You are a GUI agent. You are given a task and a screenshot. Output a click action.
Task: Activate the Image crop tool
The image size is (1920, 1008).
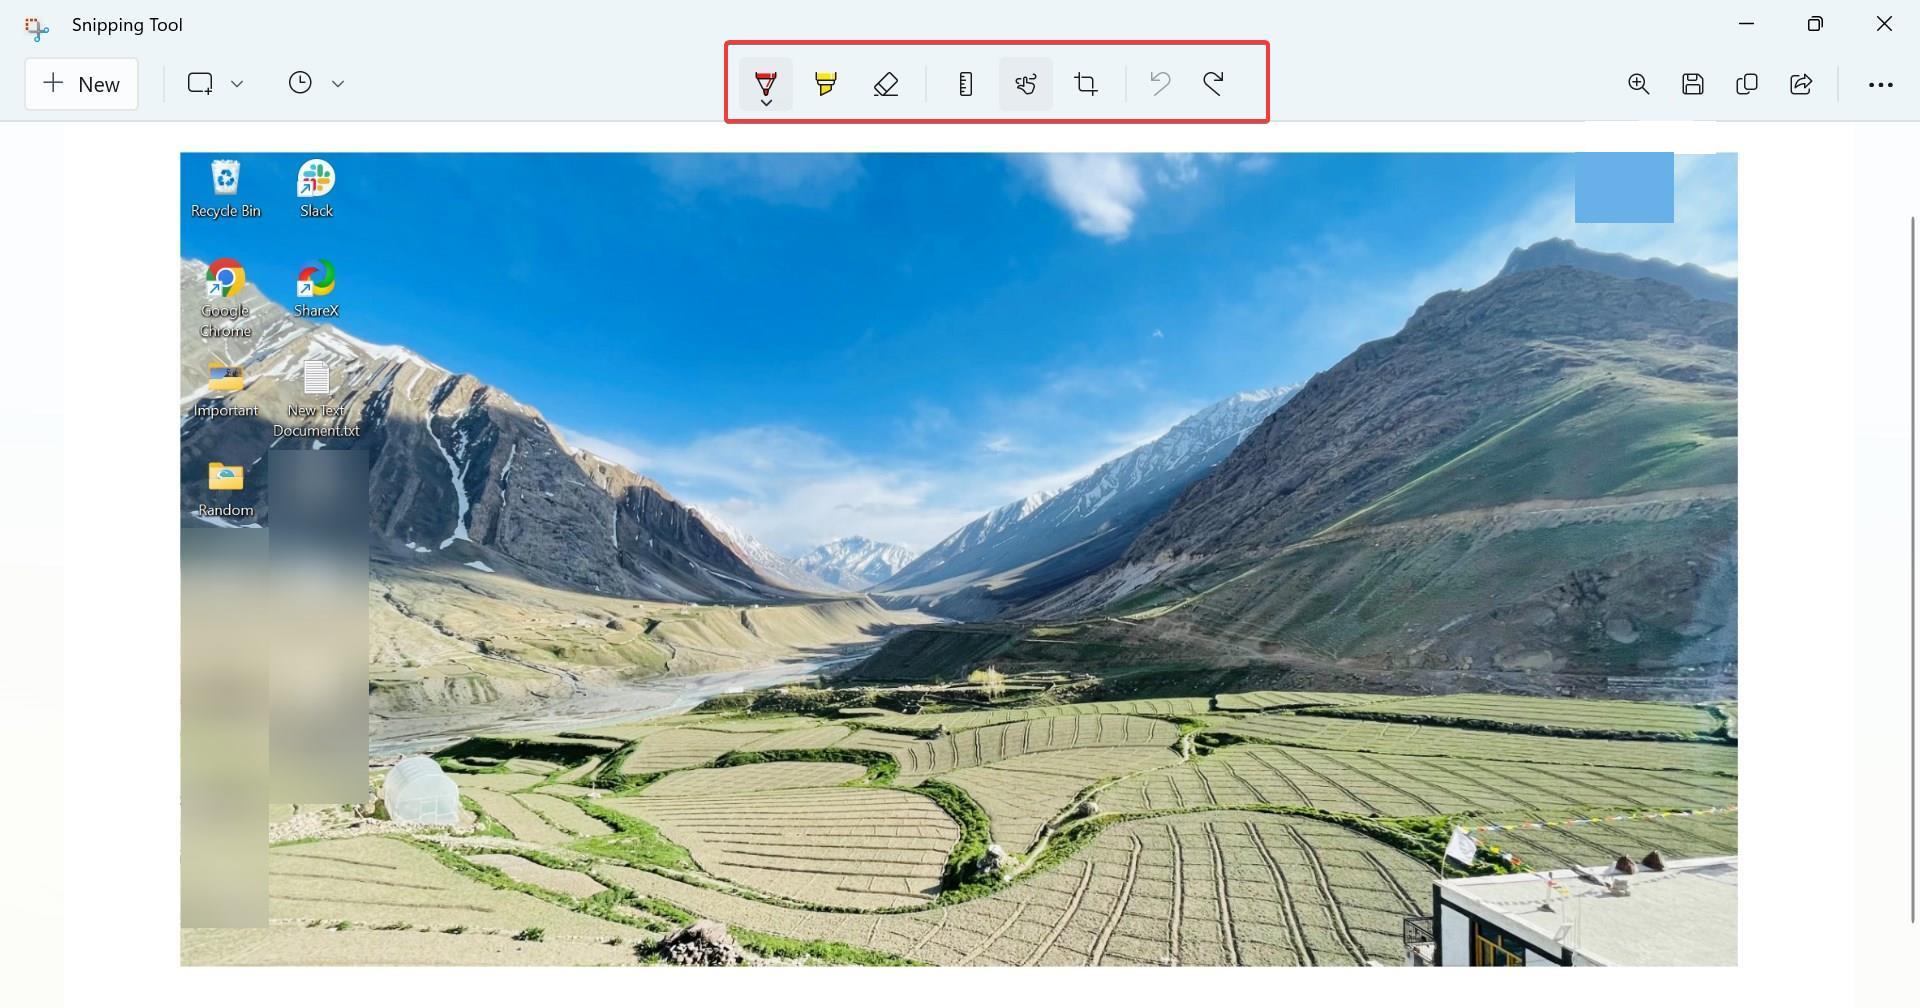1086,84
